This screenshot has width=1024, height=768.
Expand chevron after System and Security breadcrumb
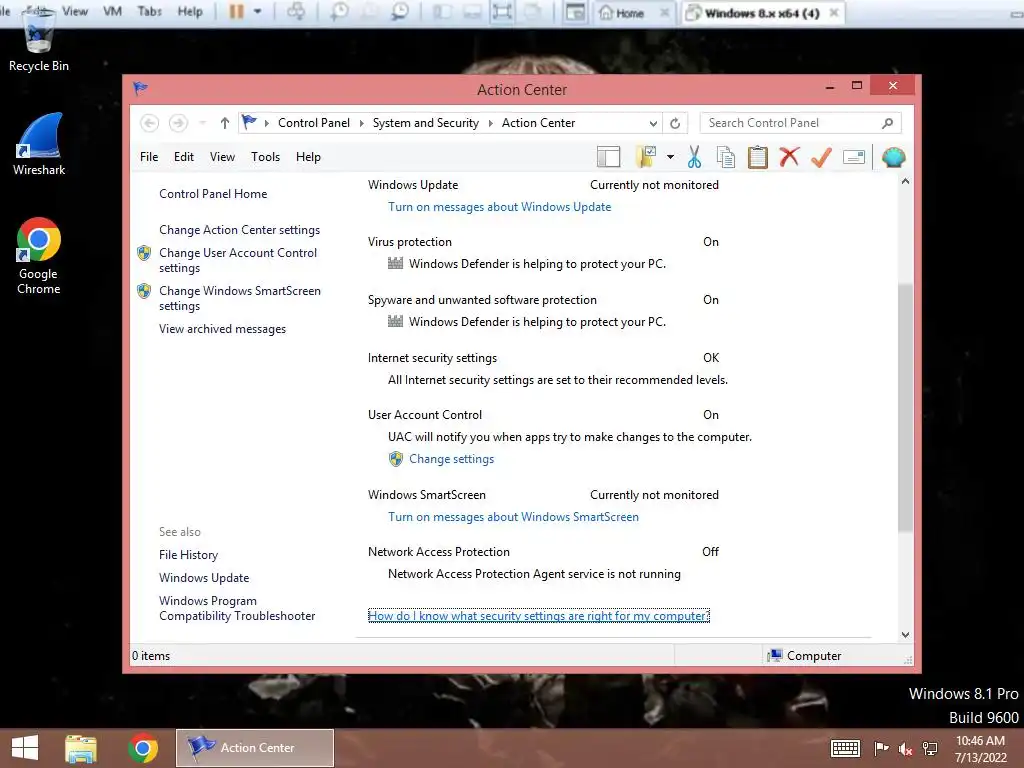490,123
